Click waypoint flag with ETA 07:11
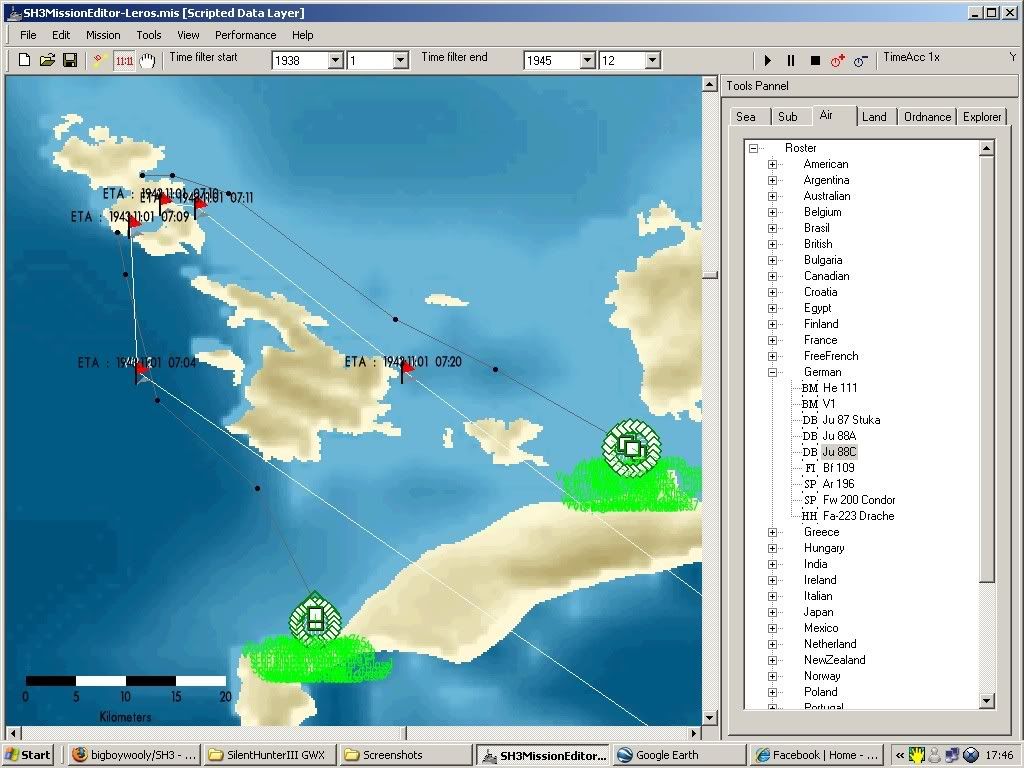Image resolution: width=1024 pixels, height=768 pixels. [199, 208]
